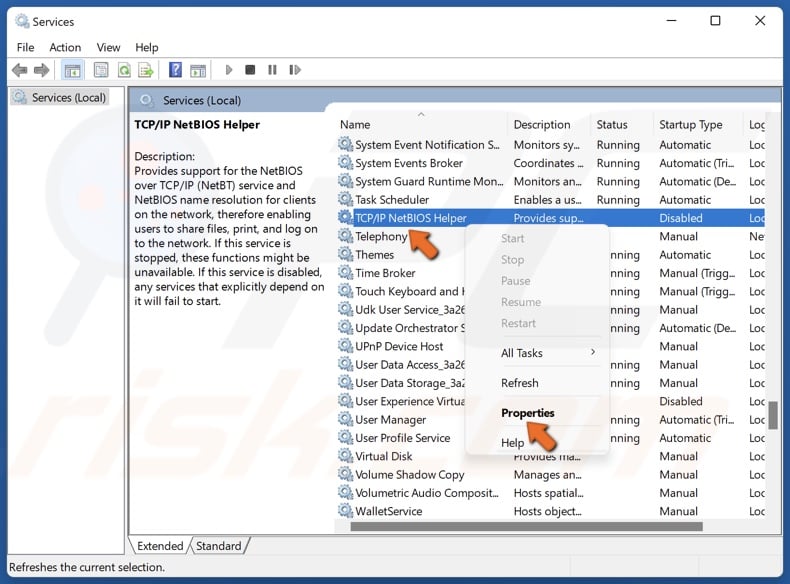Image resolution: width=790 pixels, height=584 pixels.
Task: Open the Action menu
Action: pos(65,47)
